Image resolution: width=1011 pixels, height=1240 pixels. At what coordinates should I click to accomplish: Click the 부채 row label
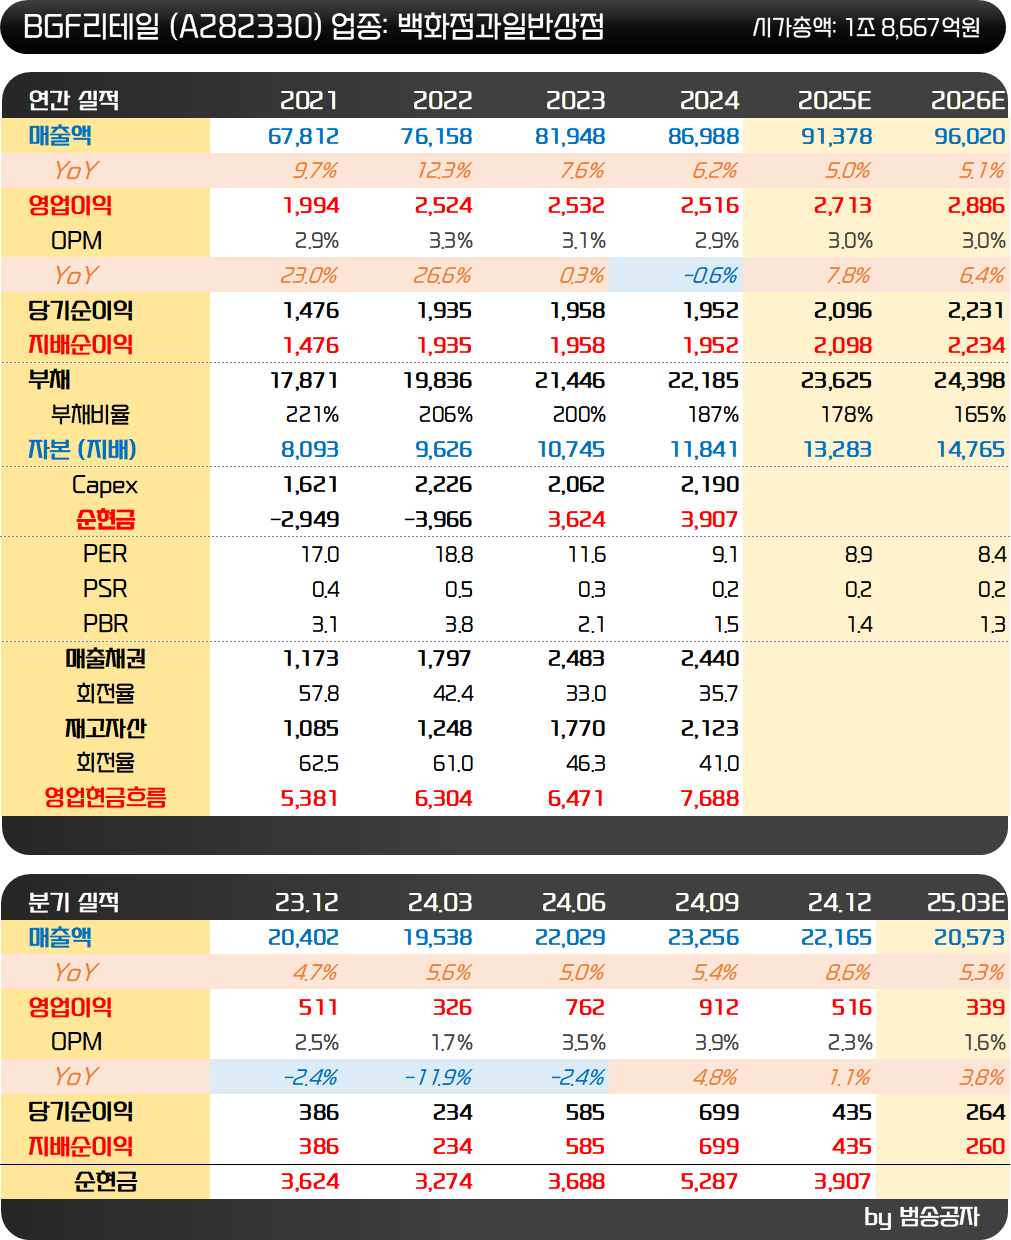click(x=49, y=380)
